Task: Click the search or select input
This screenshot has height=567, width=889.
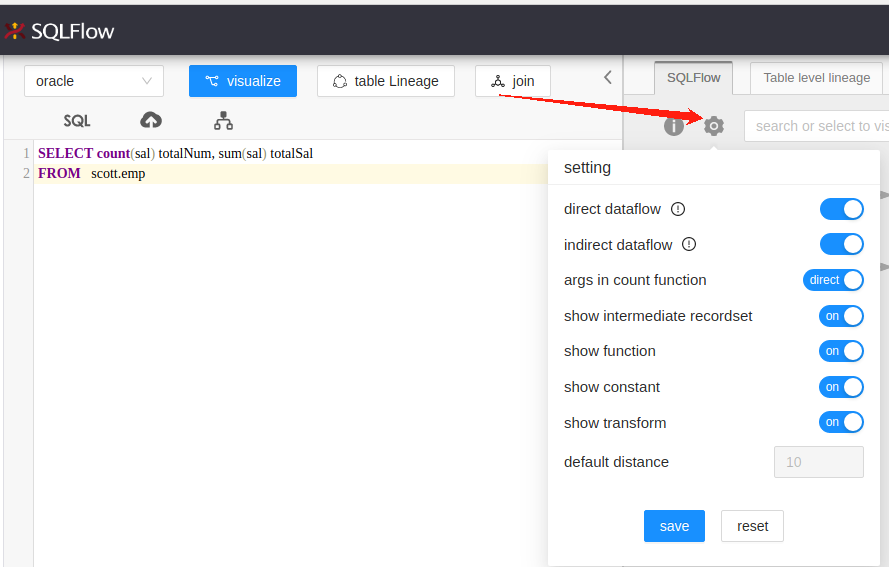Action: coord(816,126)
